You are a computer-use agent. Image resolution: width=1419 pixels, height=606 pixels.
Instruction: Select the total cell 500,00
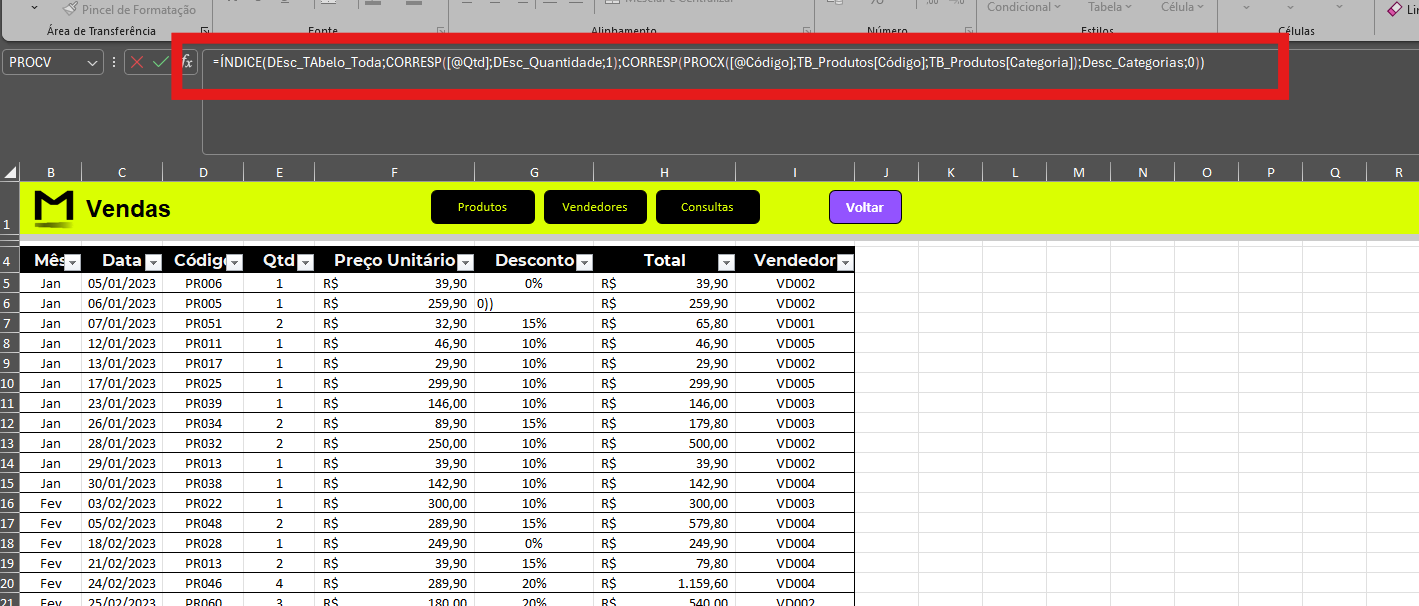(x=665, y=443)
